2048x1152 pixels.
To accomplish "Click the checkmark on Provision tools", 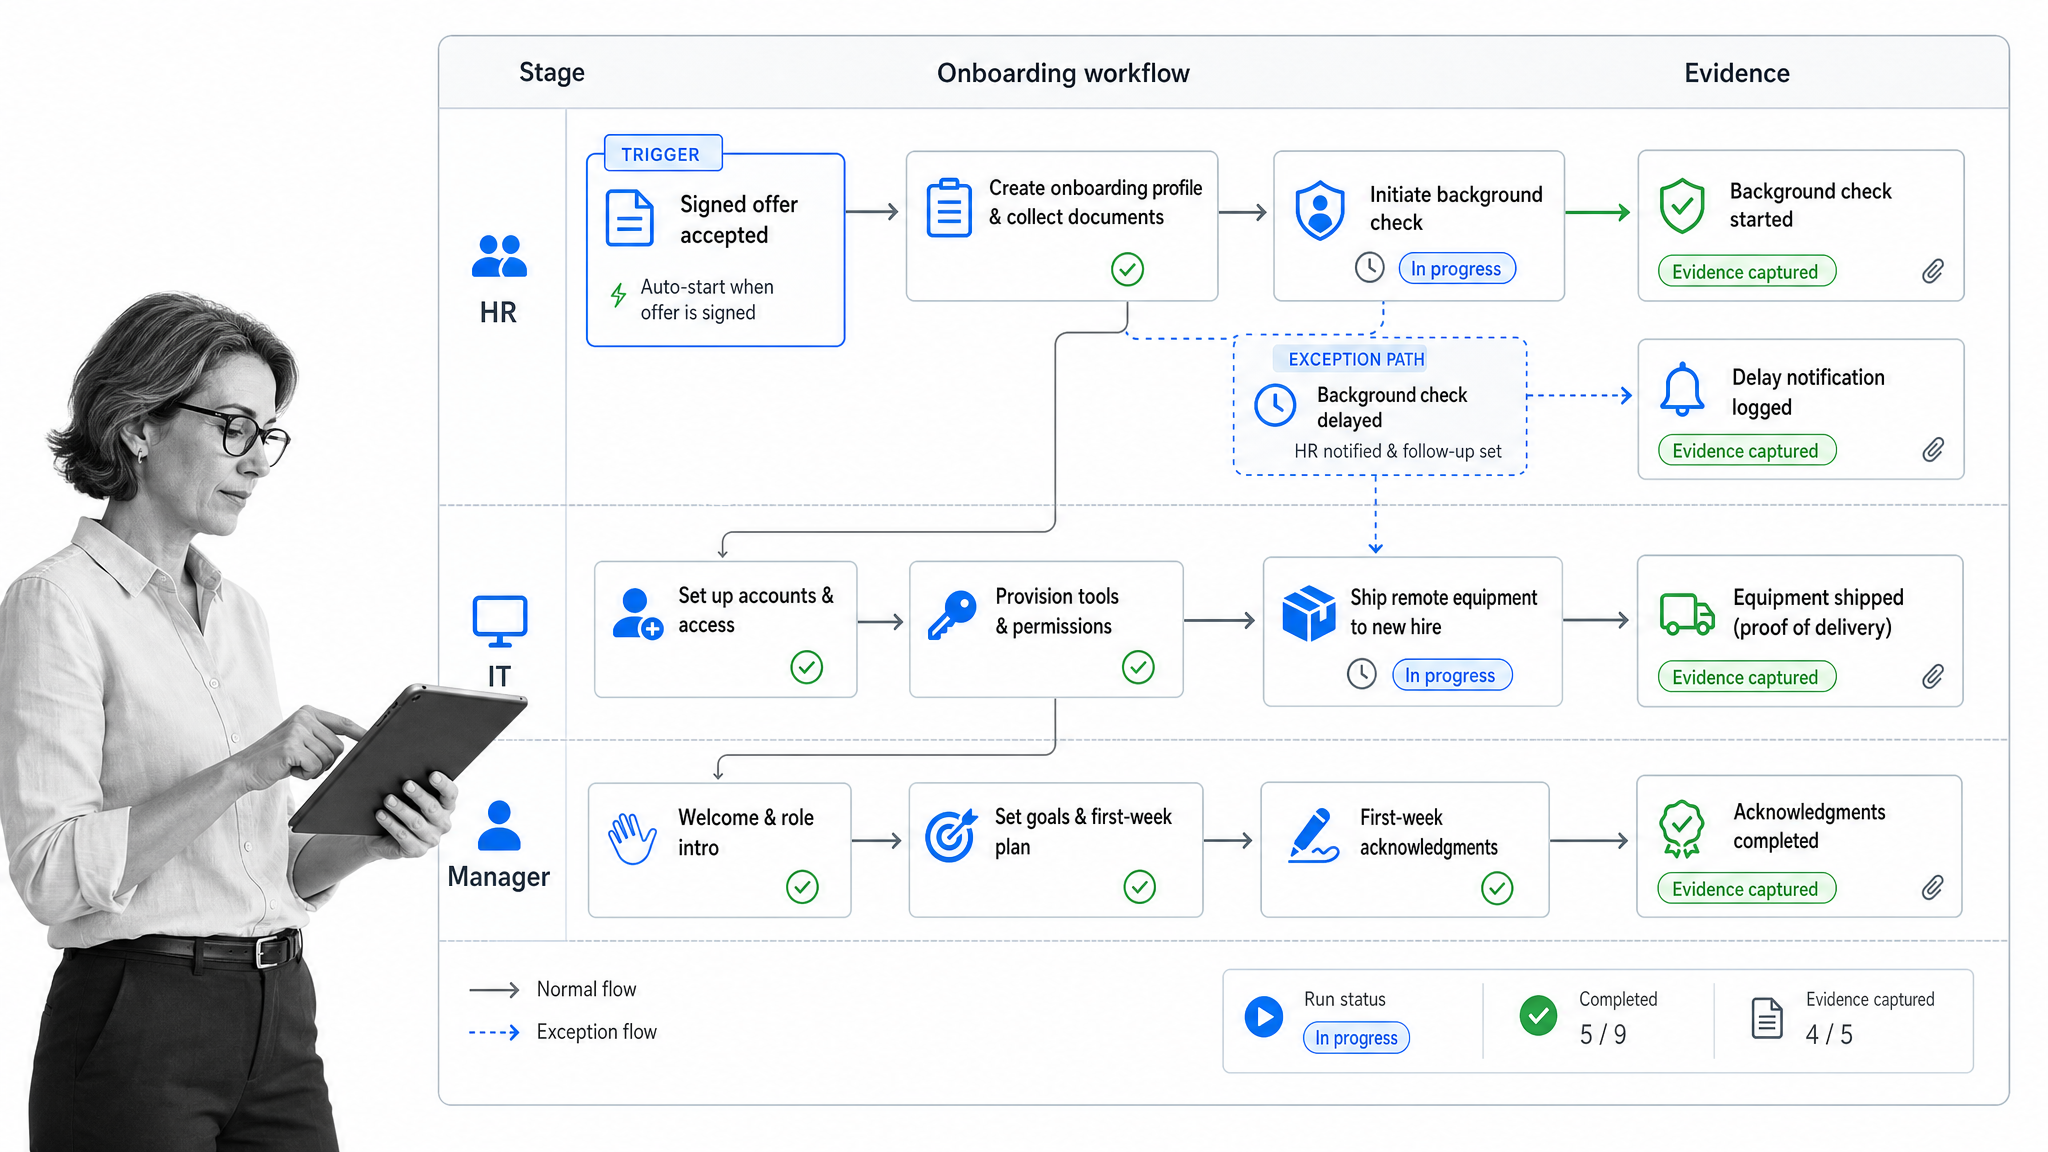I will (1138, 667).
